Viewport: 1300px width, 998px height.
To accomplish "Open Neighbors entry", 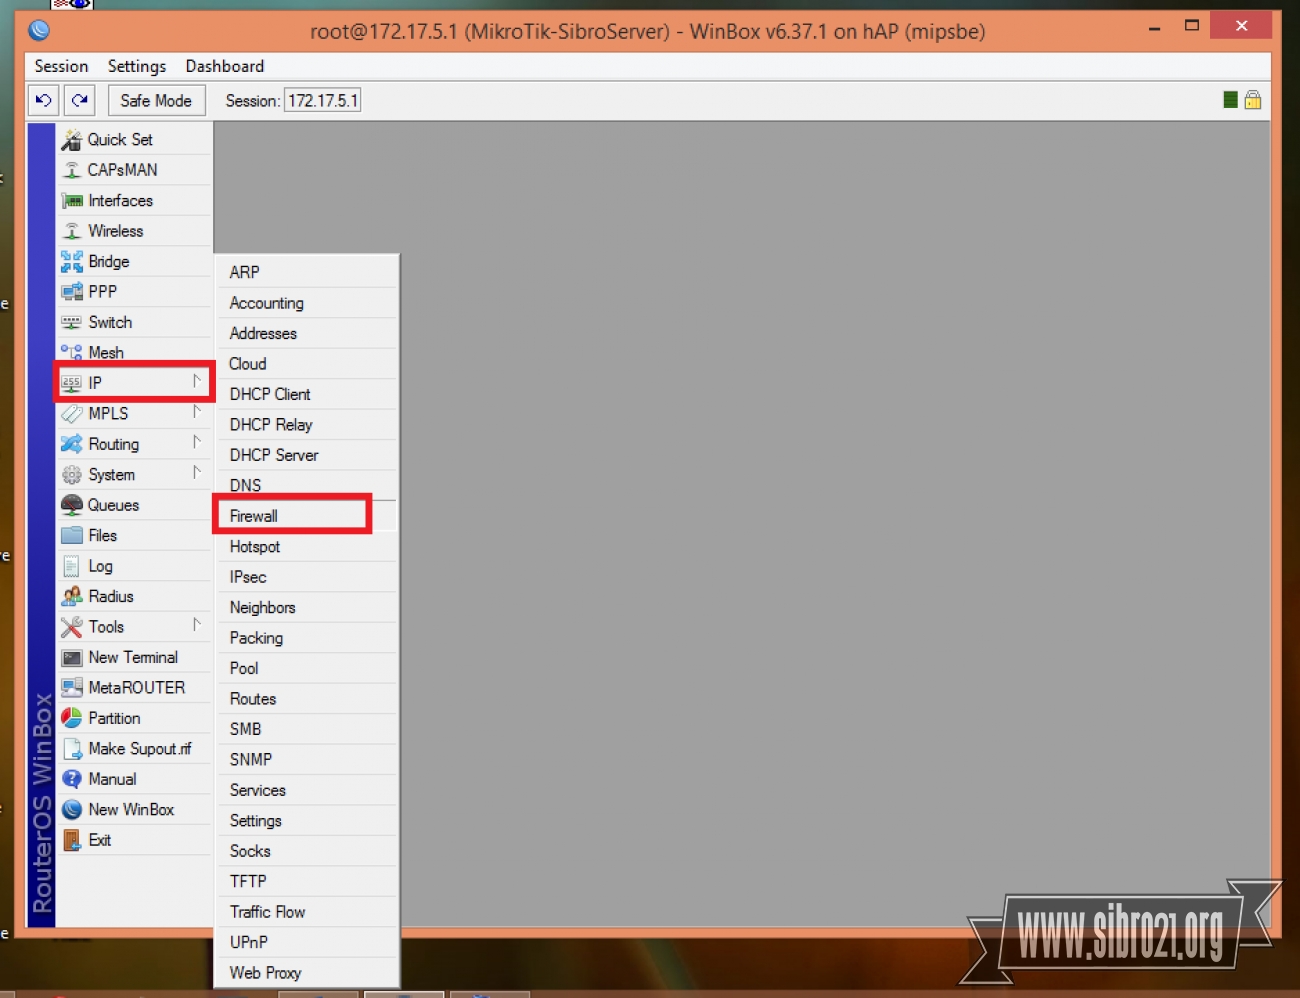I will 307,608.
